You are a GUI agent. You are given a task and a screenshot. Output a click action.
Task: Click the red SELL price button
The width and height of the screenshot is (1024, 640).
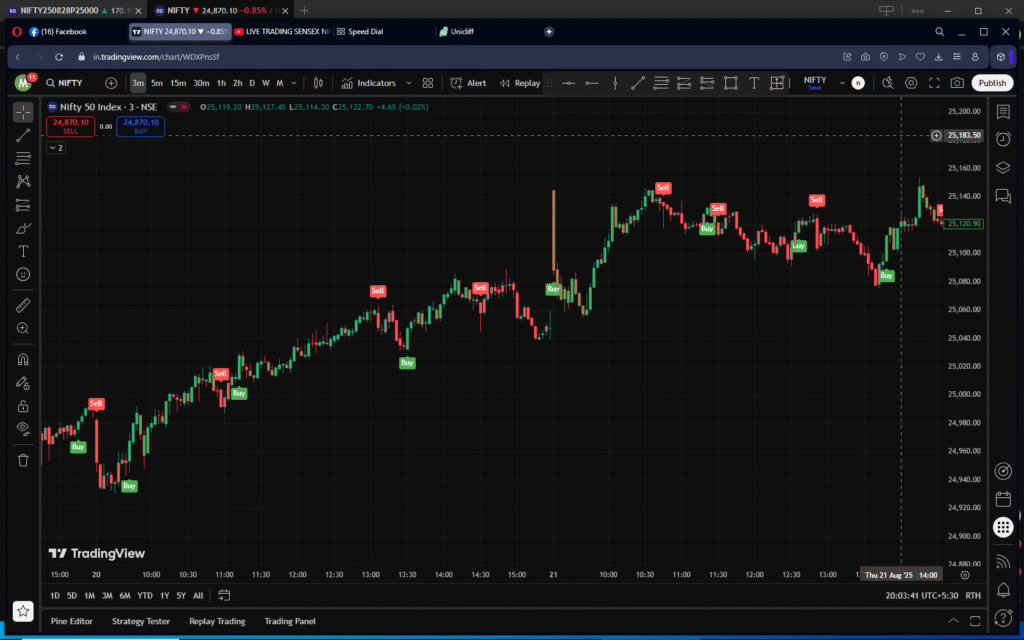click(x=70, y=126)
